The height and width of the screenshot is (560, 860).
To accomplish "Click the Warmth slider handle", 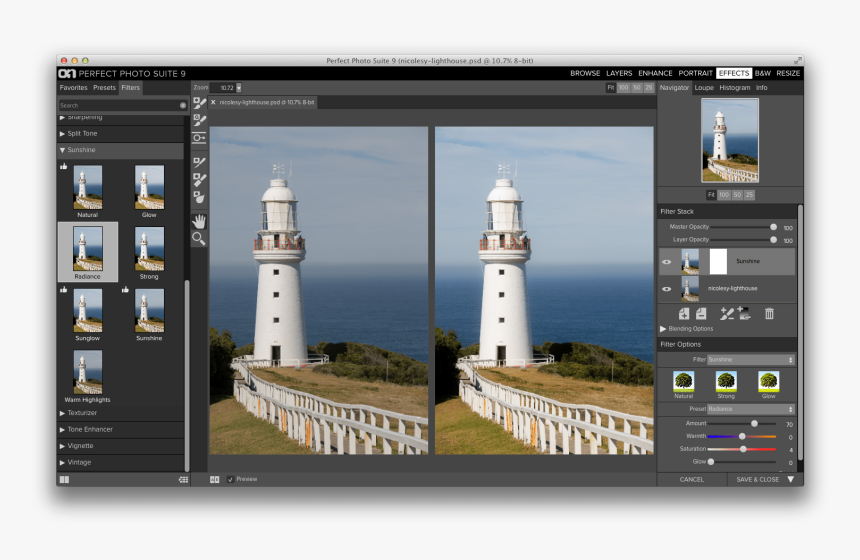I will (x=742, y=437).
